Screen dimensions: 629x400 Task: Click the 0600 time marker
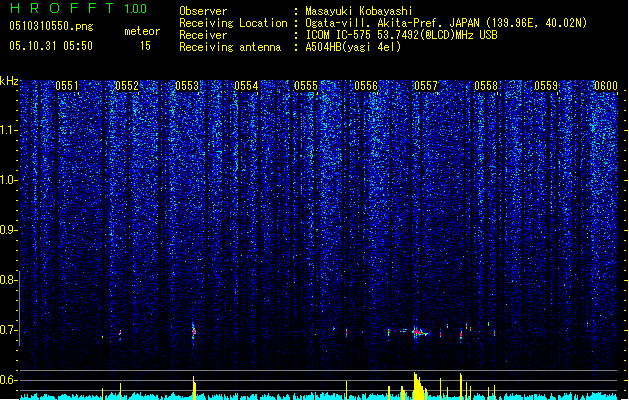[x=606, y=86]
